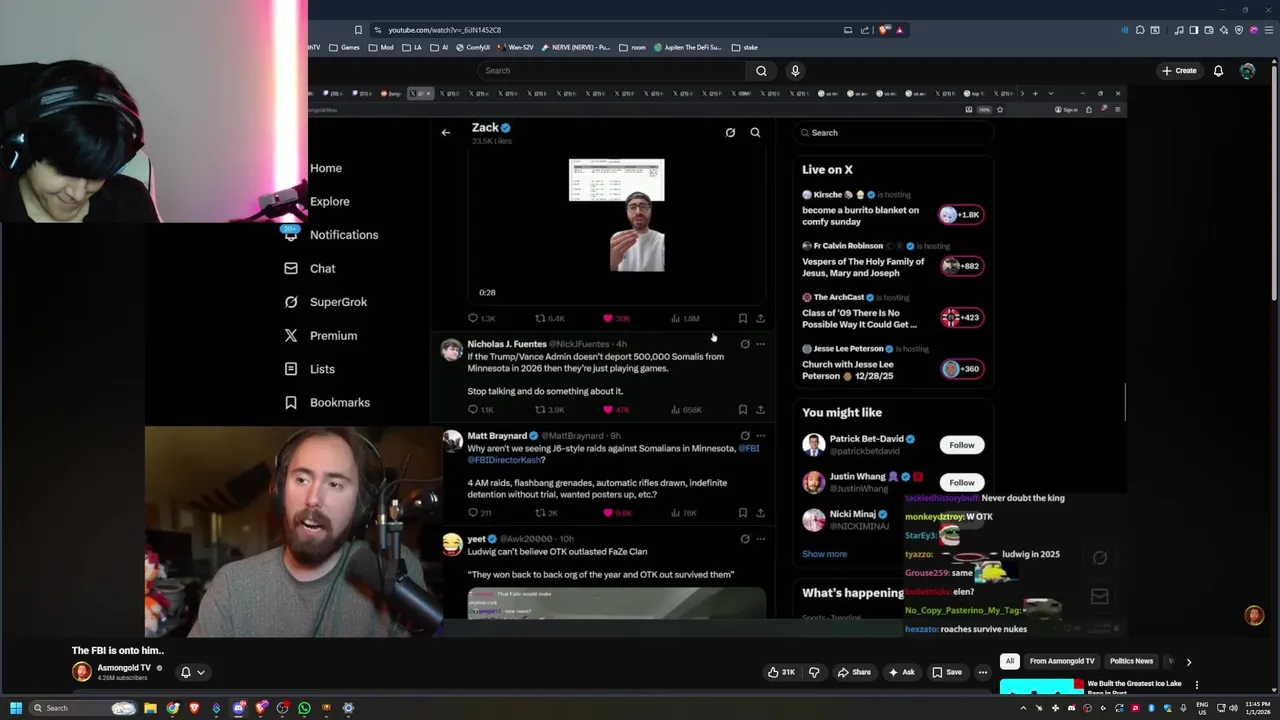Open WhatsApp from taskbar
The height and width of the screenshot is (720, 1280).
(x=304, y=708)
